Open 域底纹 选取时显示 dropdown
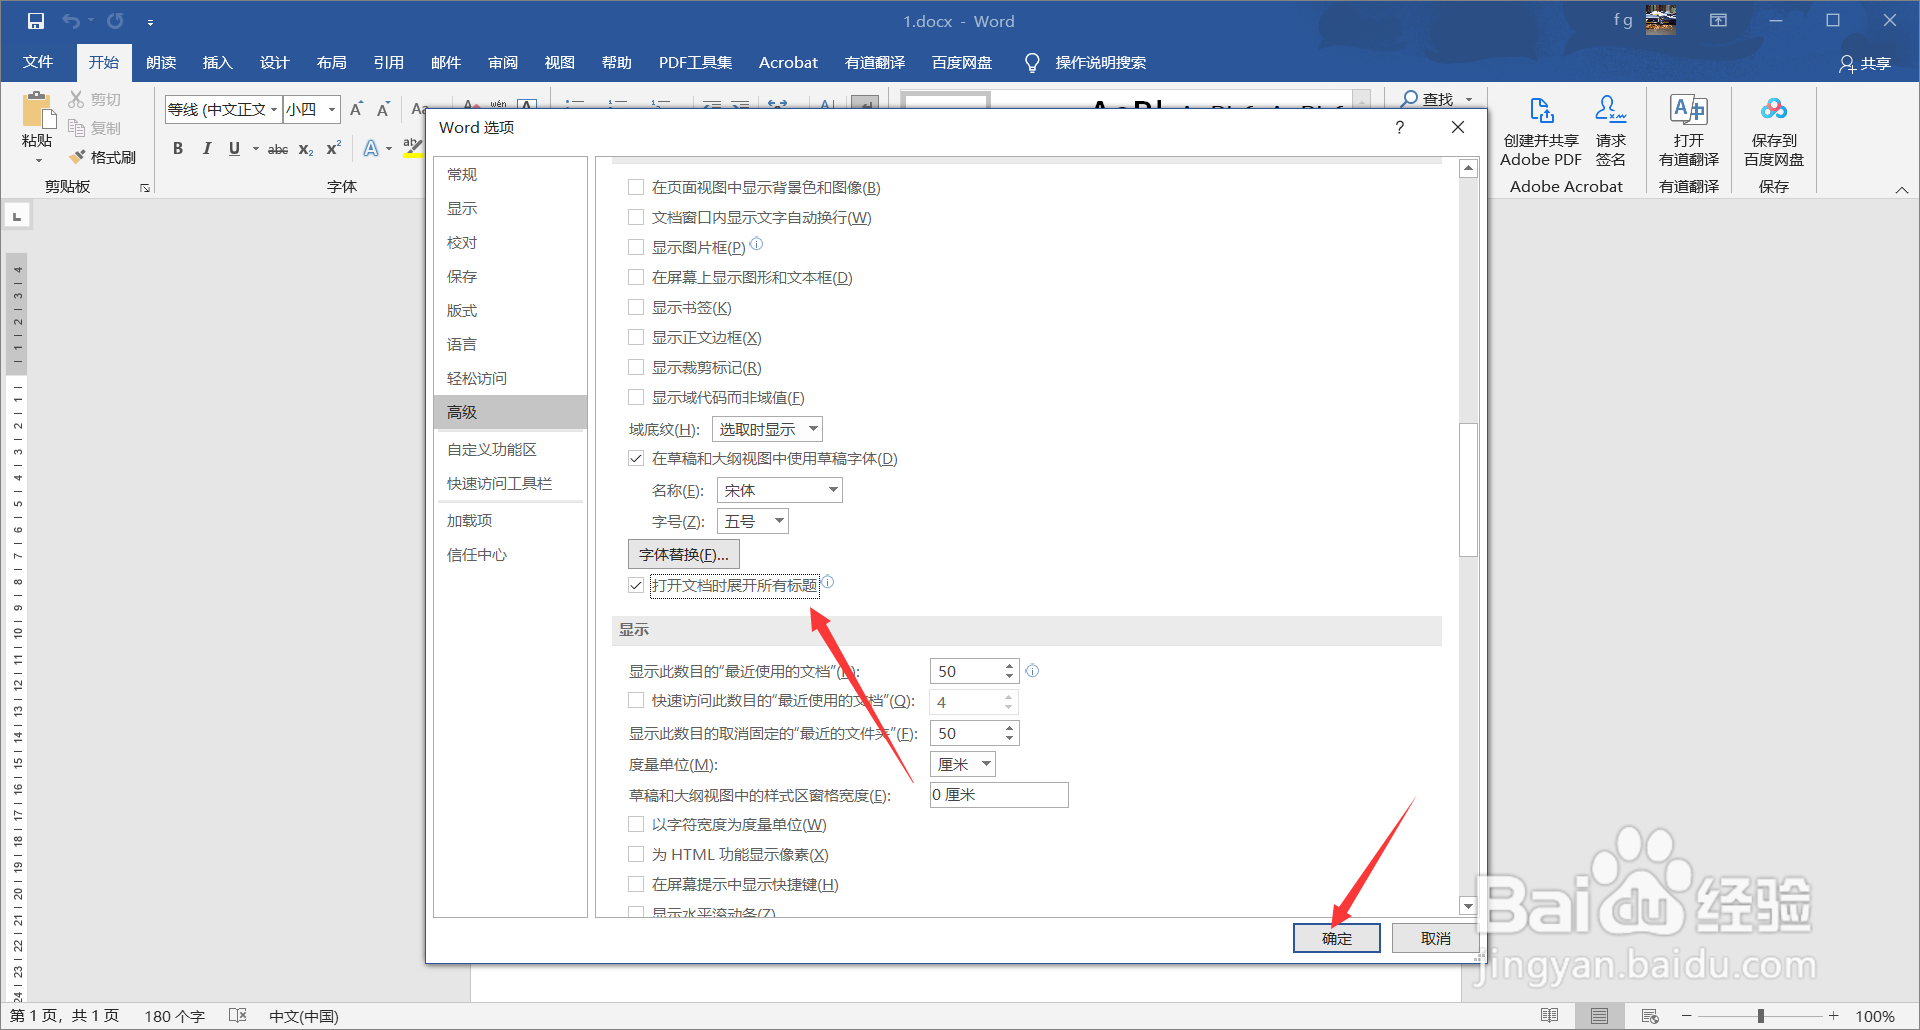 click(767, 429)
